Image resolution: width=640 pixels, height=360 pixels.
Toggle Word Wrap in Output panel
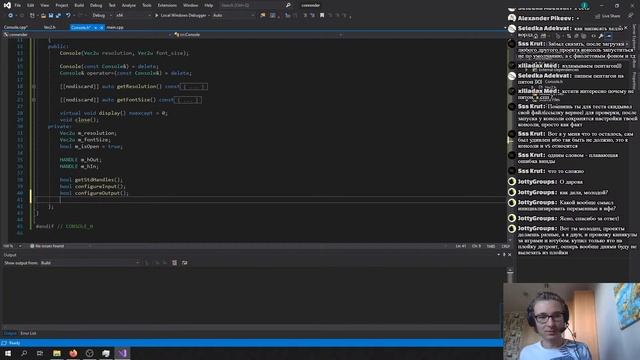[x=184, y=263]
